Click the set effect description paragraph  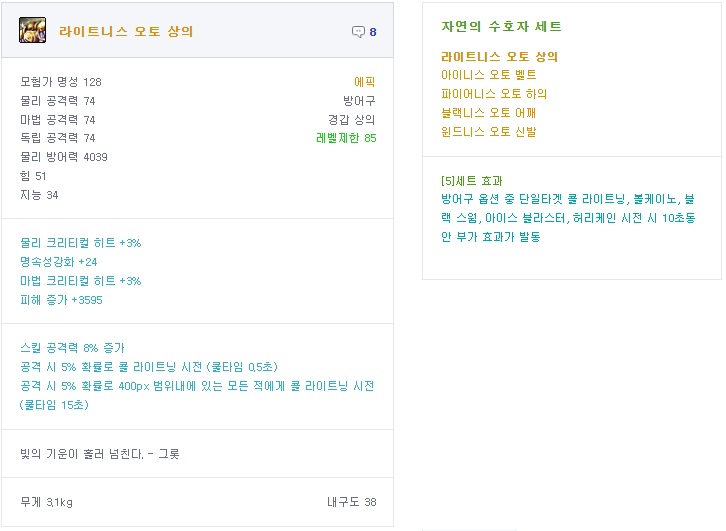coord(568,218)
